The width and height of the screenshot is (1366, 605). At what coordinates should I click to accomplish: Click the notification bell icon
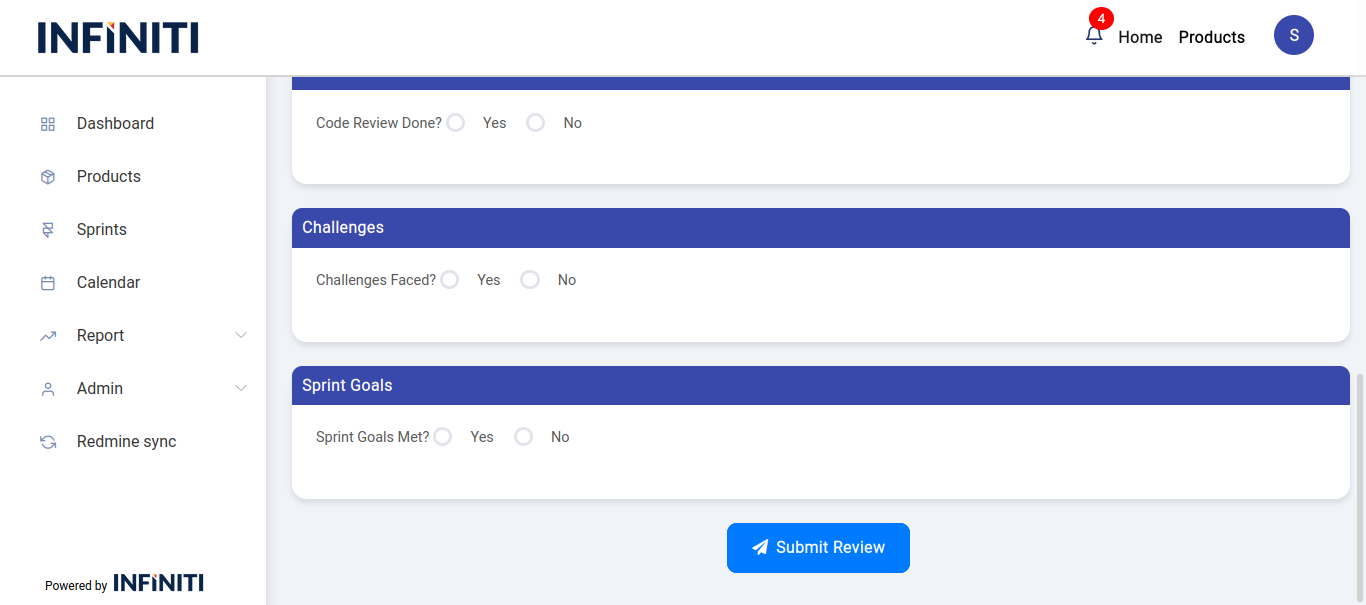1094,36
